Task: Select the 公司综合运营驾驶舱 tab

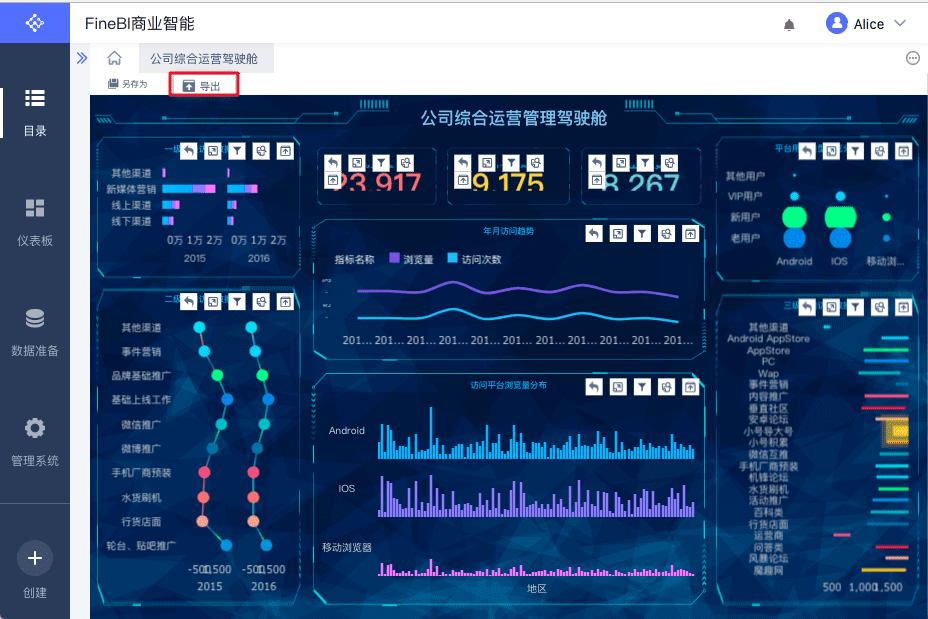Action: click(204, 59)
